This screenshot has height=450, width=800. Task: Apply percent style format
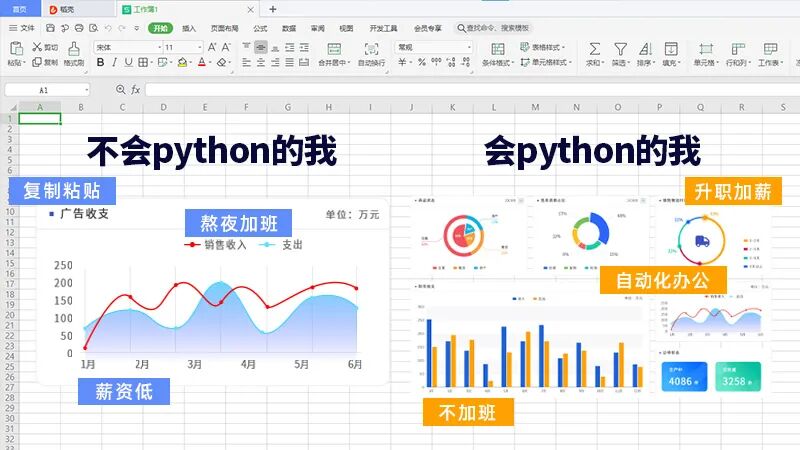point(421,62)
